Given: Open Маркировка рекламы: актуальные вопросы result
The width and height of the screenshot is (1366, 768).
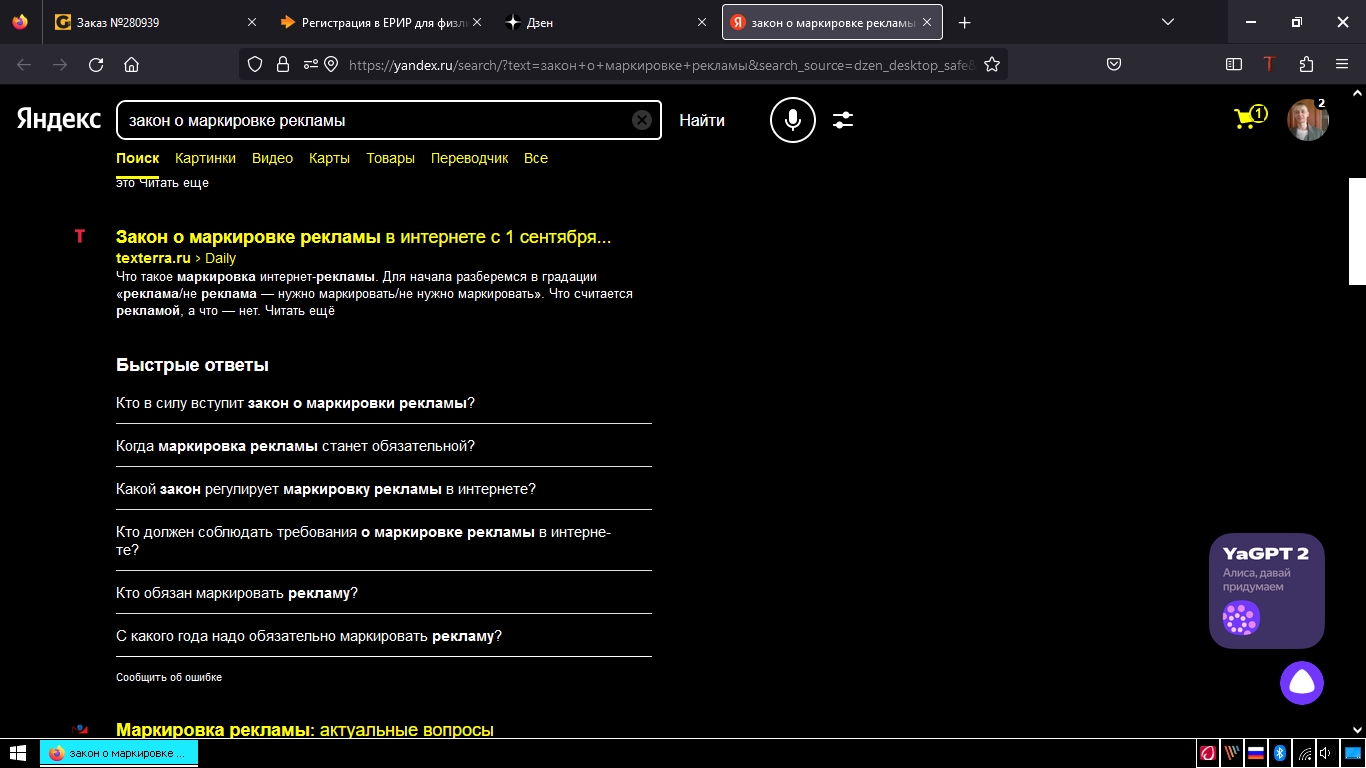Looking at the screenshot, I should coord(305,730).
